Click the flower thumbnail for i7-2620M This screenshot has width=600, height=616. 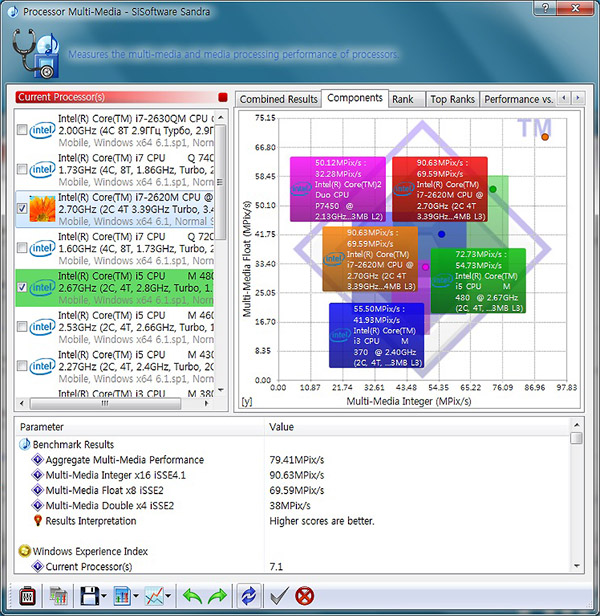42,209
